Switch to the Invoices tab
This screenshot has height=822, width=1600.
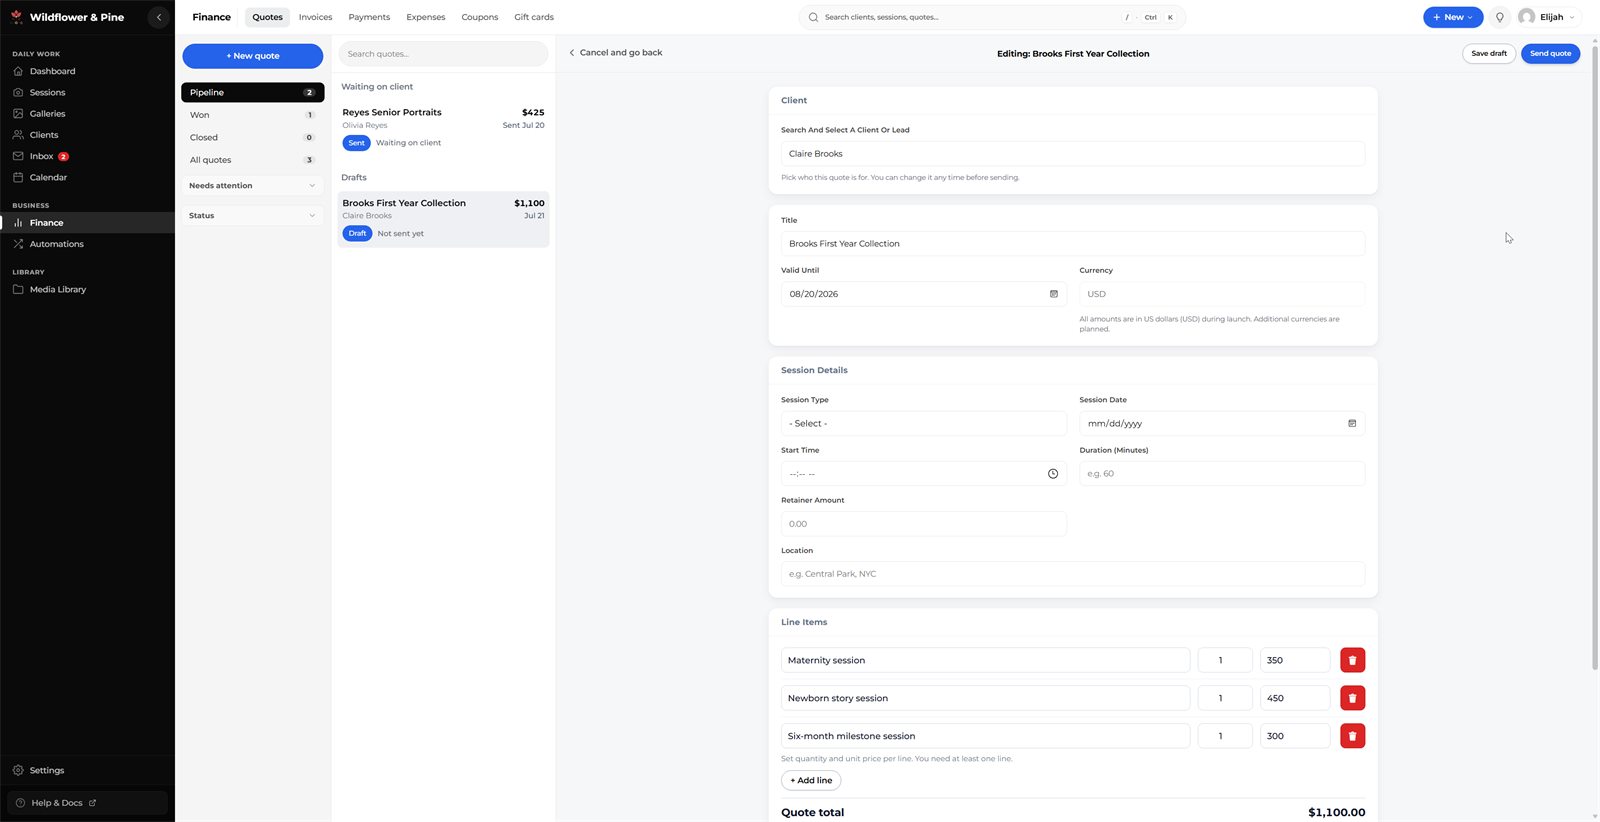[x=315, y=17]
